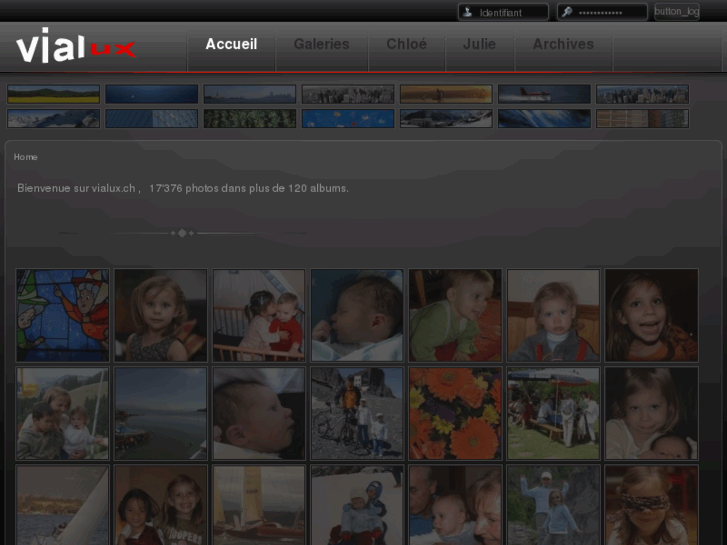Click the button_log login button
Screen dimensions: 727x545
676,12
